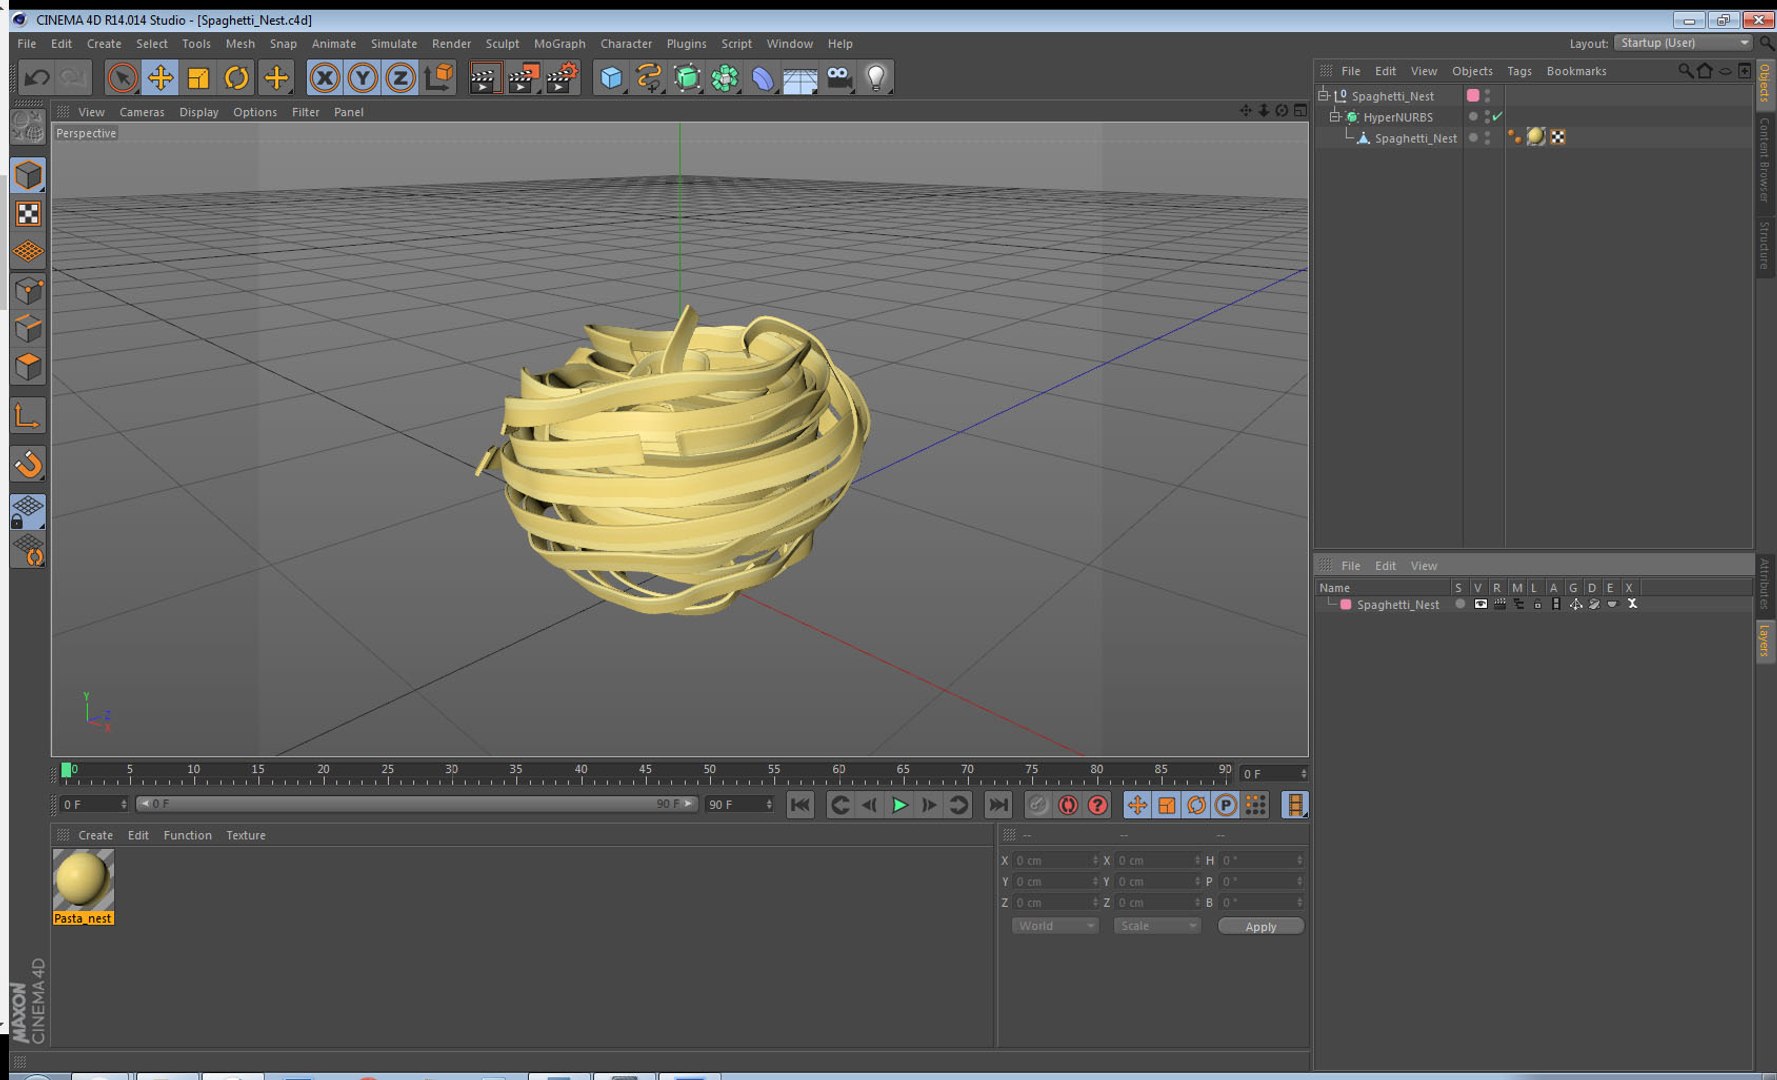Add a Camera object
The height and width of the screenshot is (1080, 1777).
[839, 78]
